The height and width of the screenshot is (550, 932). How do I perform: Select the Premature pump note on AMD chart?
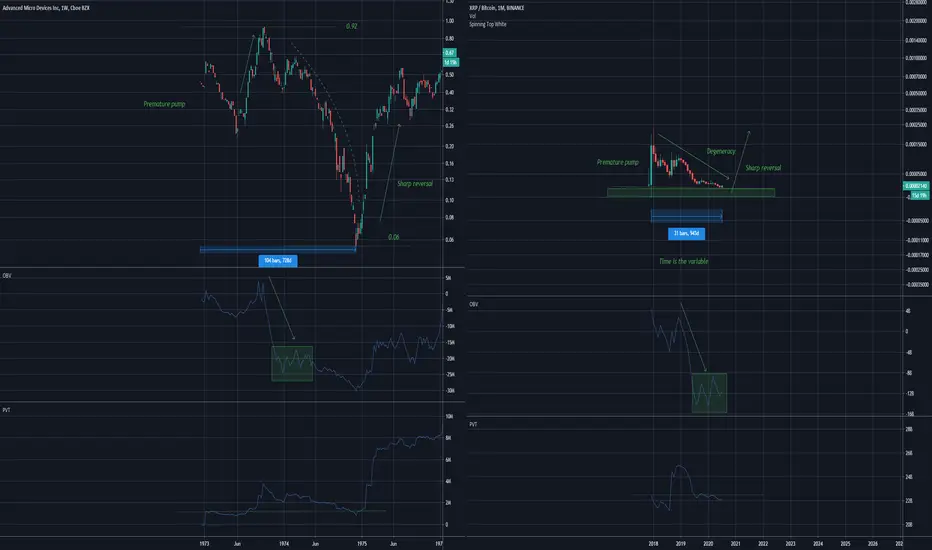pos(164,104)
